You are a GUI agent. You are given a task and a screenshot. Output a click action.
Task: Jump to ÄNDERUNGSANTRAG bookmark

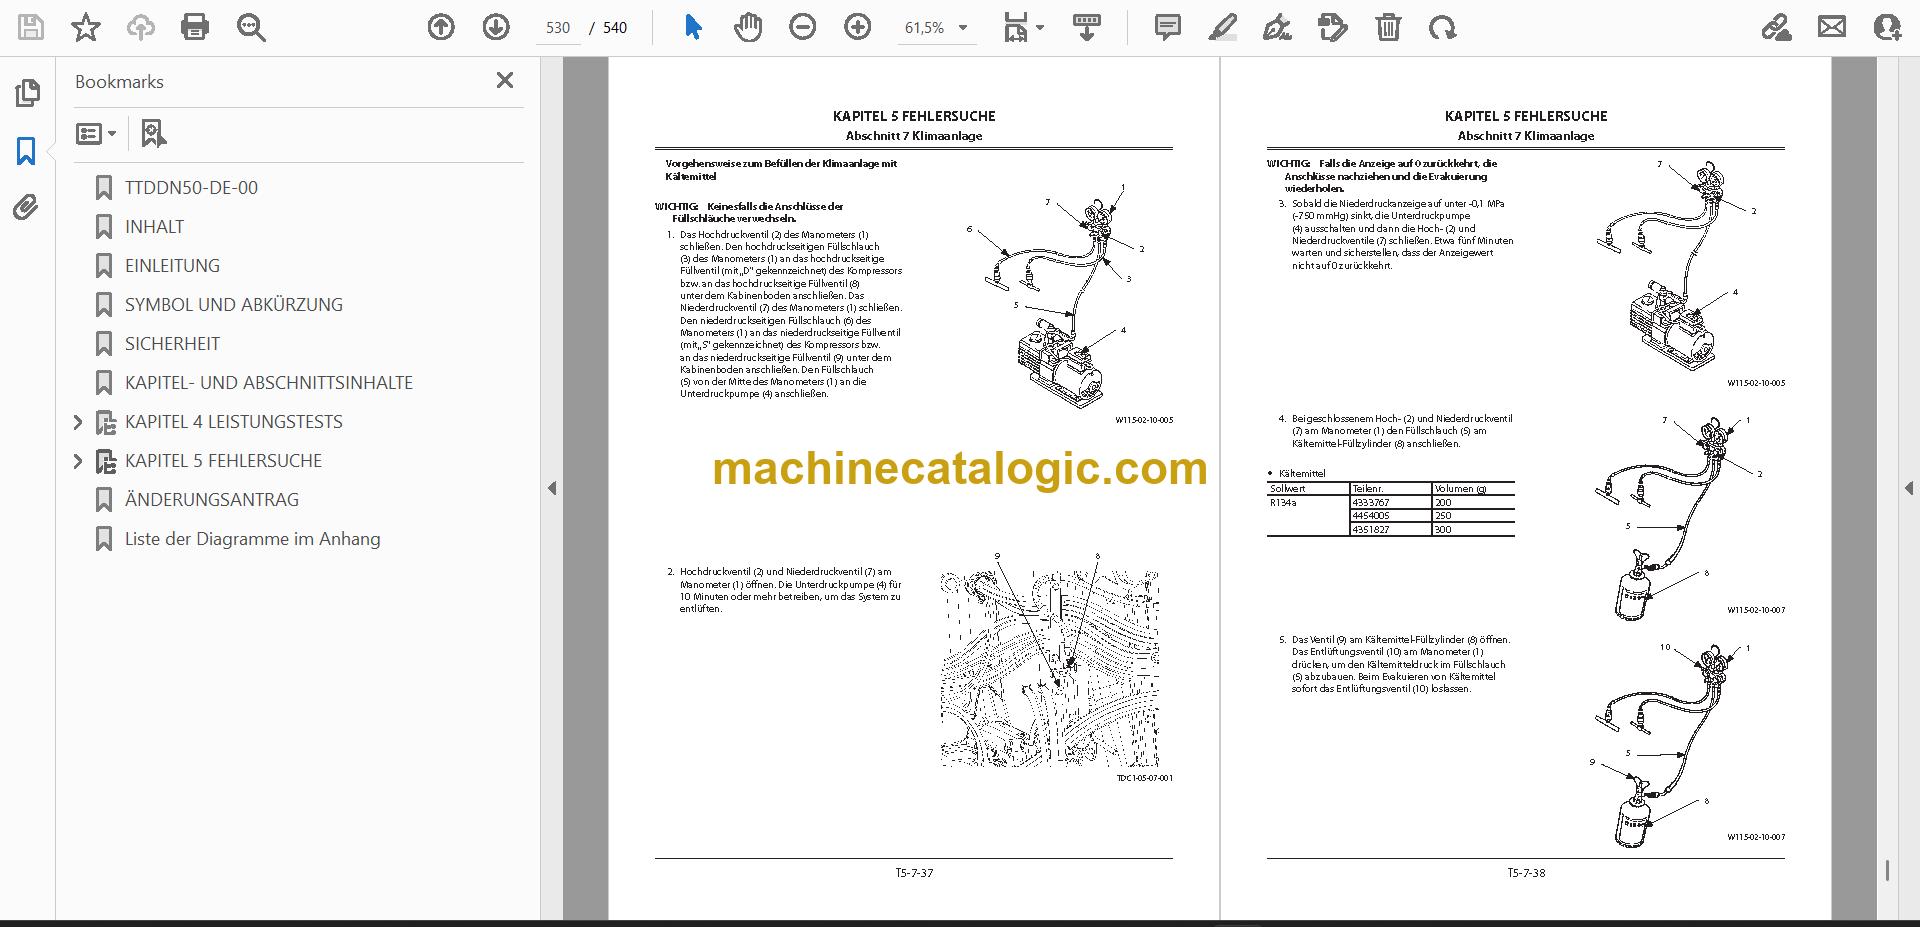(211, 500)
